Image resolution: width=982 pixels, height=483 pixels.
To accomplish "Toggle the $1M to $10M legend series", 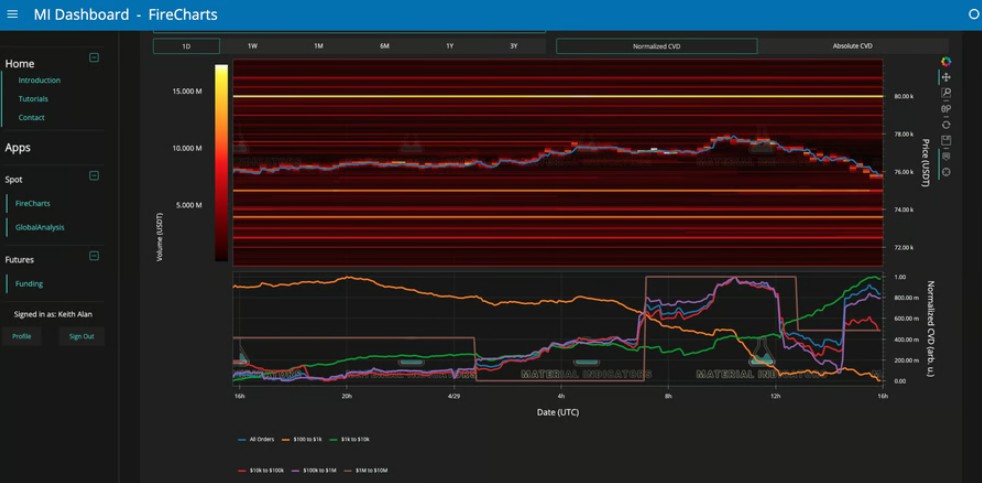I will click(368, 470).
